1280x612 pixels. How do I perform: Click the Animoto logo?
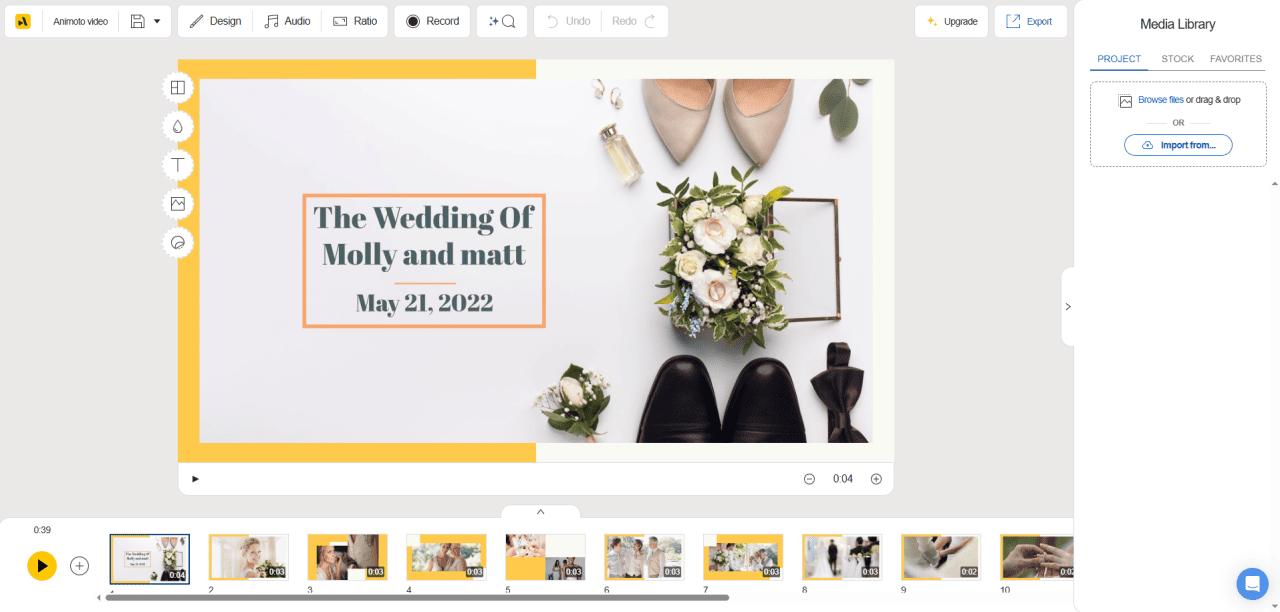(22, 21)
